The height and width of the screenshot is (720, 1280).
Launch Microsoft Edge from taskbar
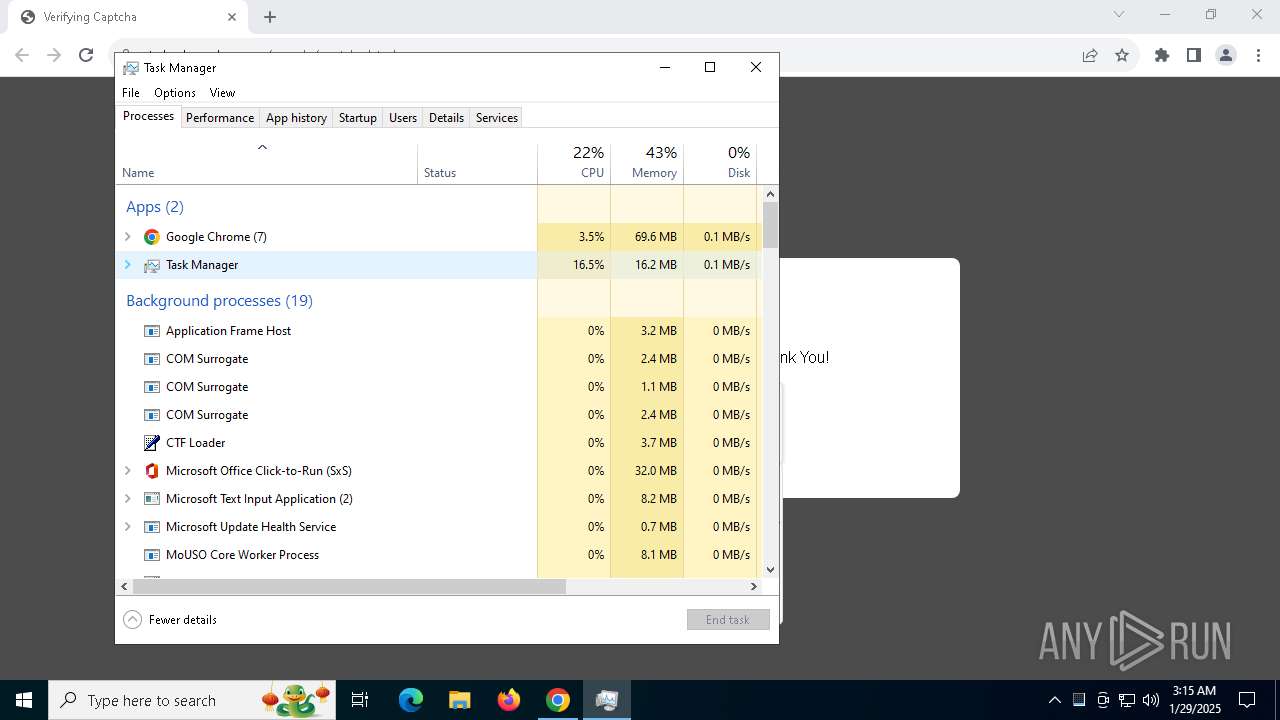[411, 700]
